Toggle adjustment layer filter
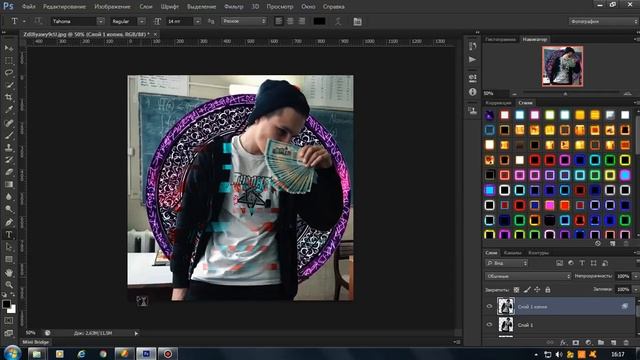 coord(571,263)
